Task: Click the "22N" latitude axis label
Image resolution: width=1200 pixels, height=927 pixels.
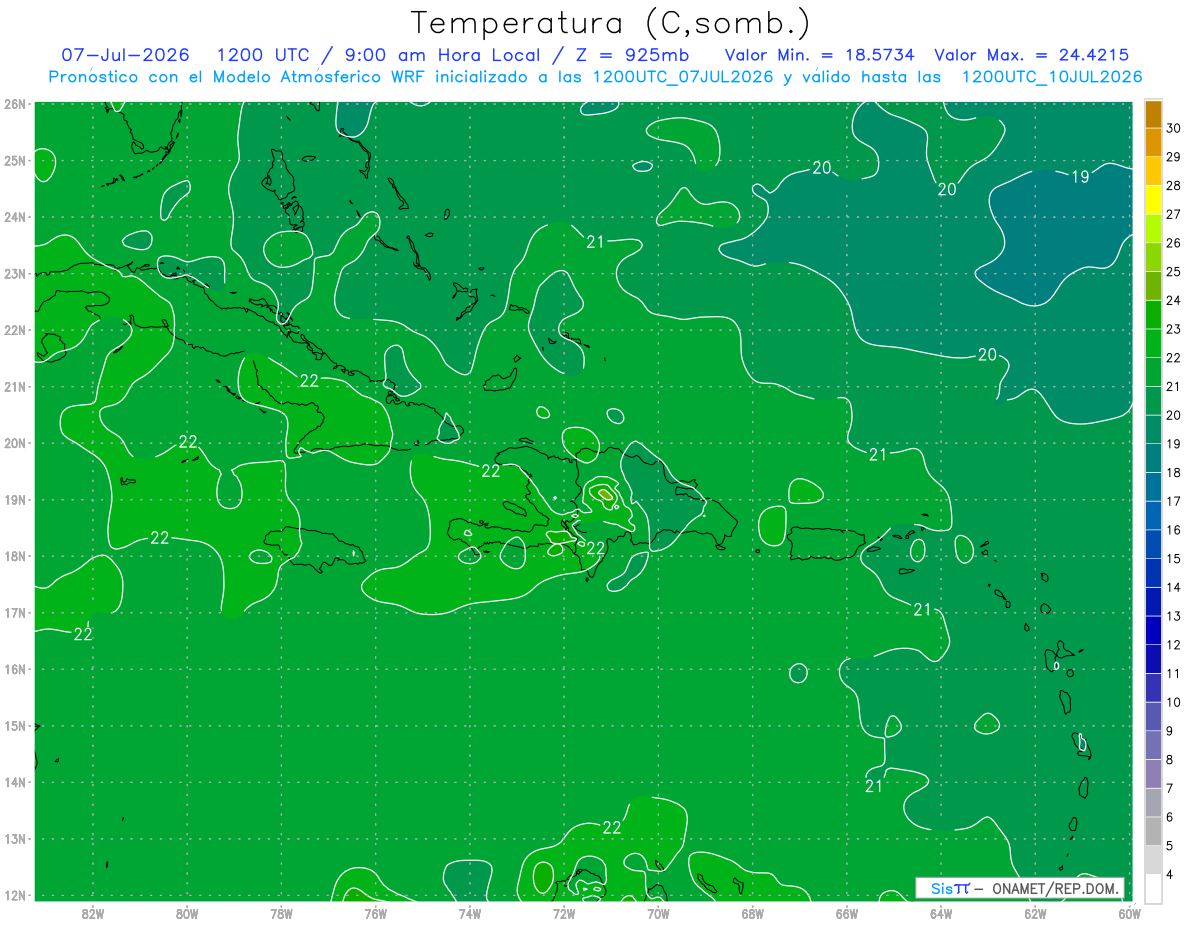Action: click(14, 330)
